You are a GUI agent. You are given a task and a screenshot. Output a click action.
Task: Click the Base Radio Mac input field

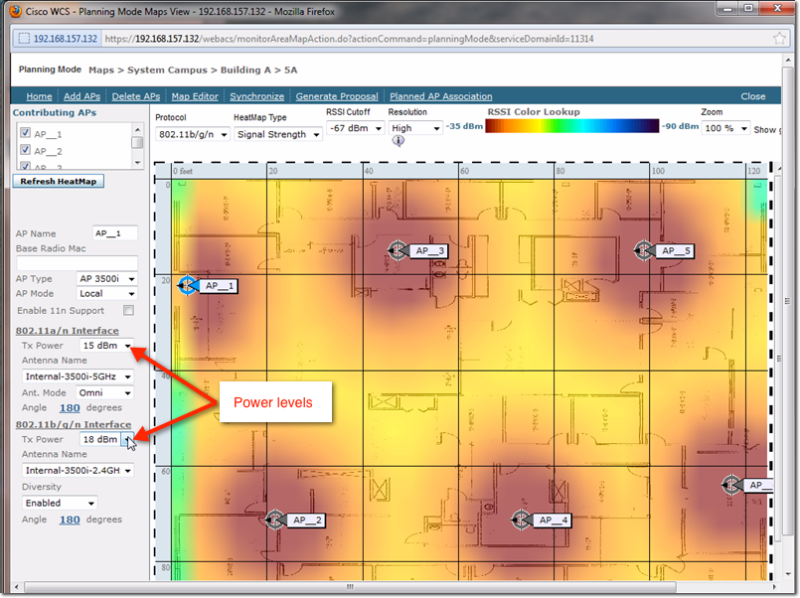click(x=77, y=263)
